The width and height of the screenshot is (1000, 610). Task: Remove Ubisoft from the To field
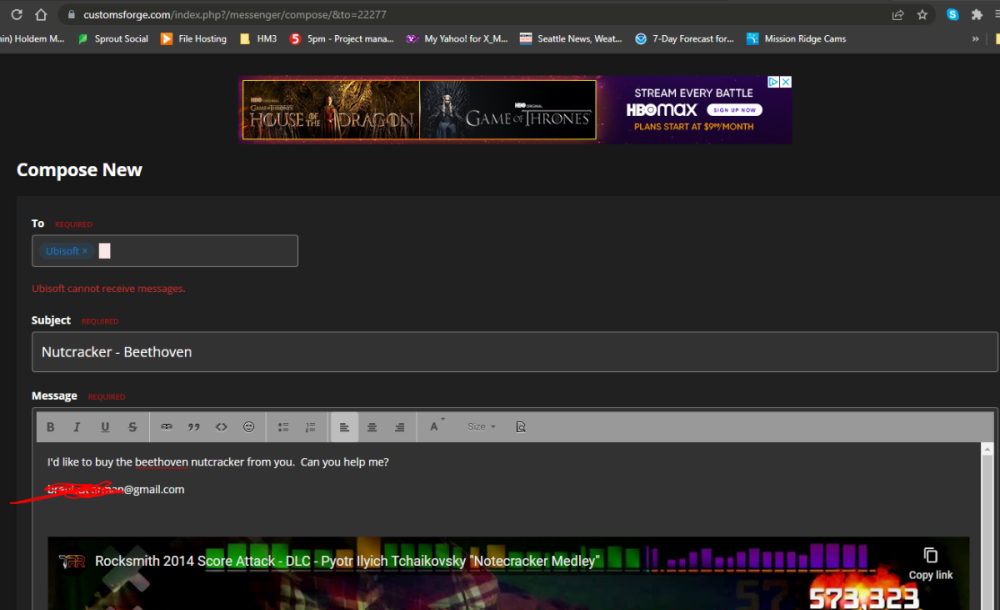click(x=85, y=251)
